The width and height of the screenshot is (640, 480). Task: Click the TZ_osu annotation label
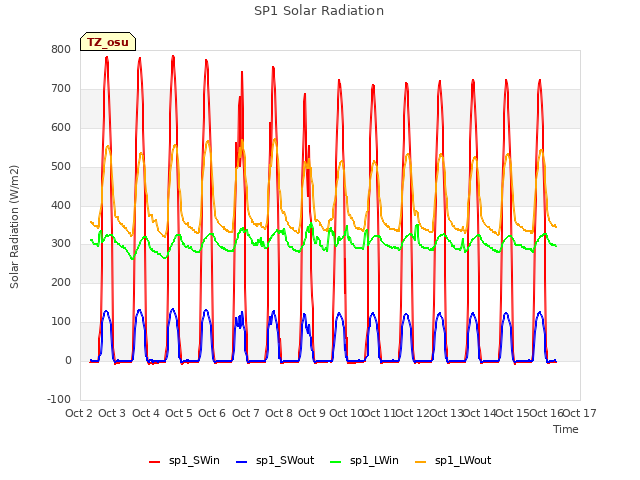click(x=108, y=42)
